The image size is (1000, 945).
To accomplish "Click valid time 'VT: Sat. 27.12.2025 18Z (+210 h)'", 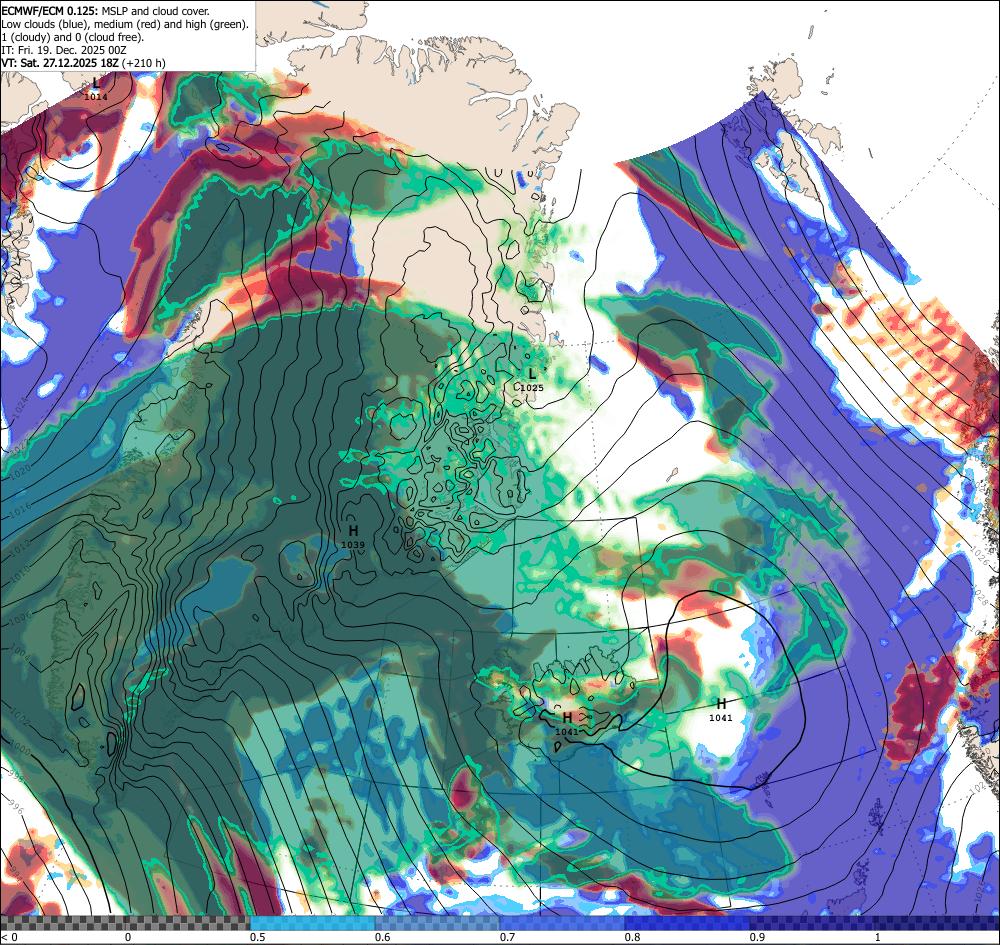I will point(84,62).
